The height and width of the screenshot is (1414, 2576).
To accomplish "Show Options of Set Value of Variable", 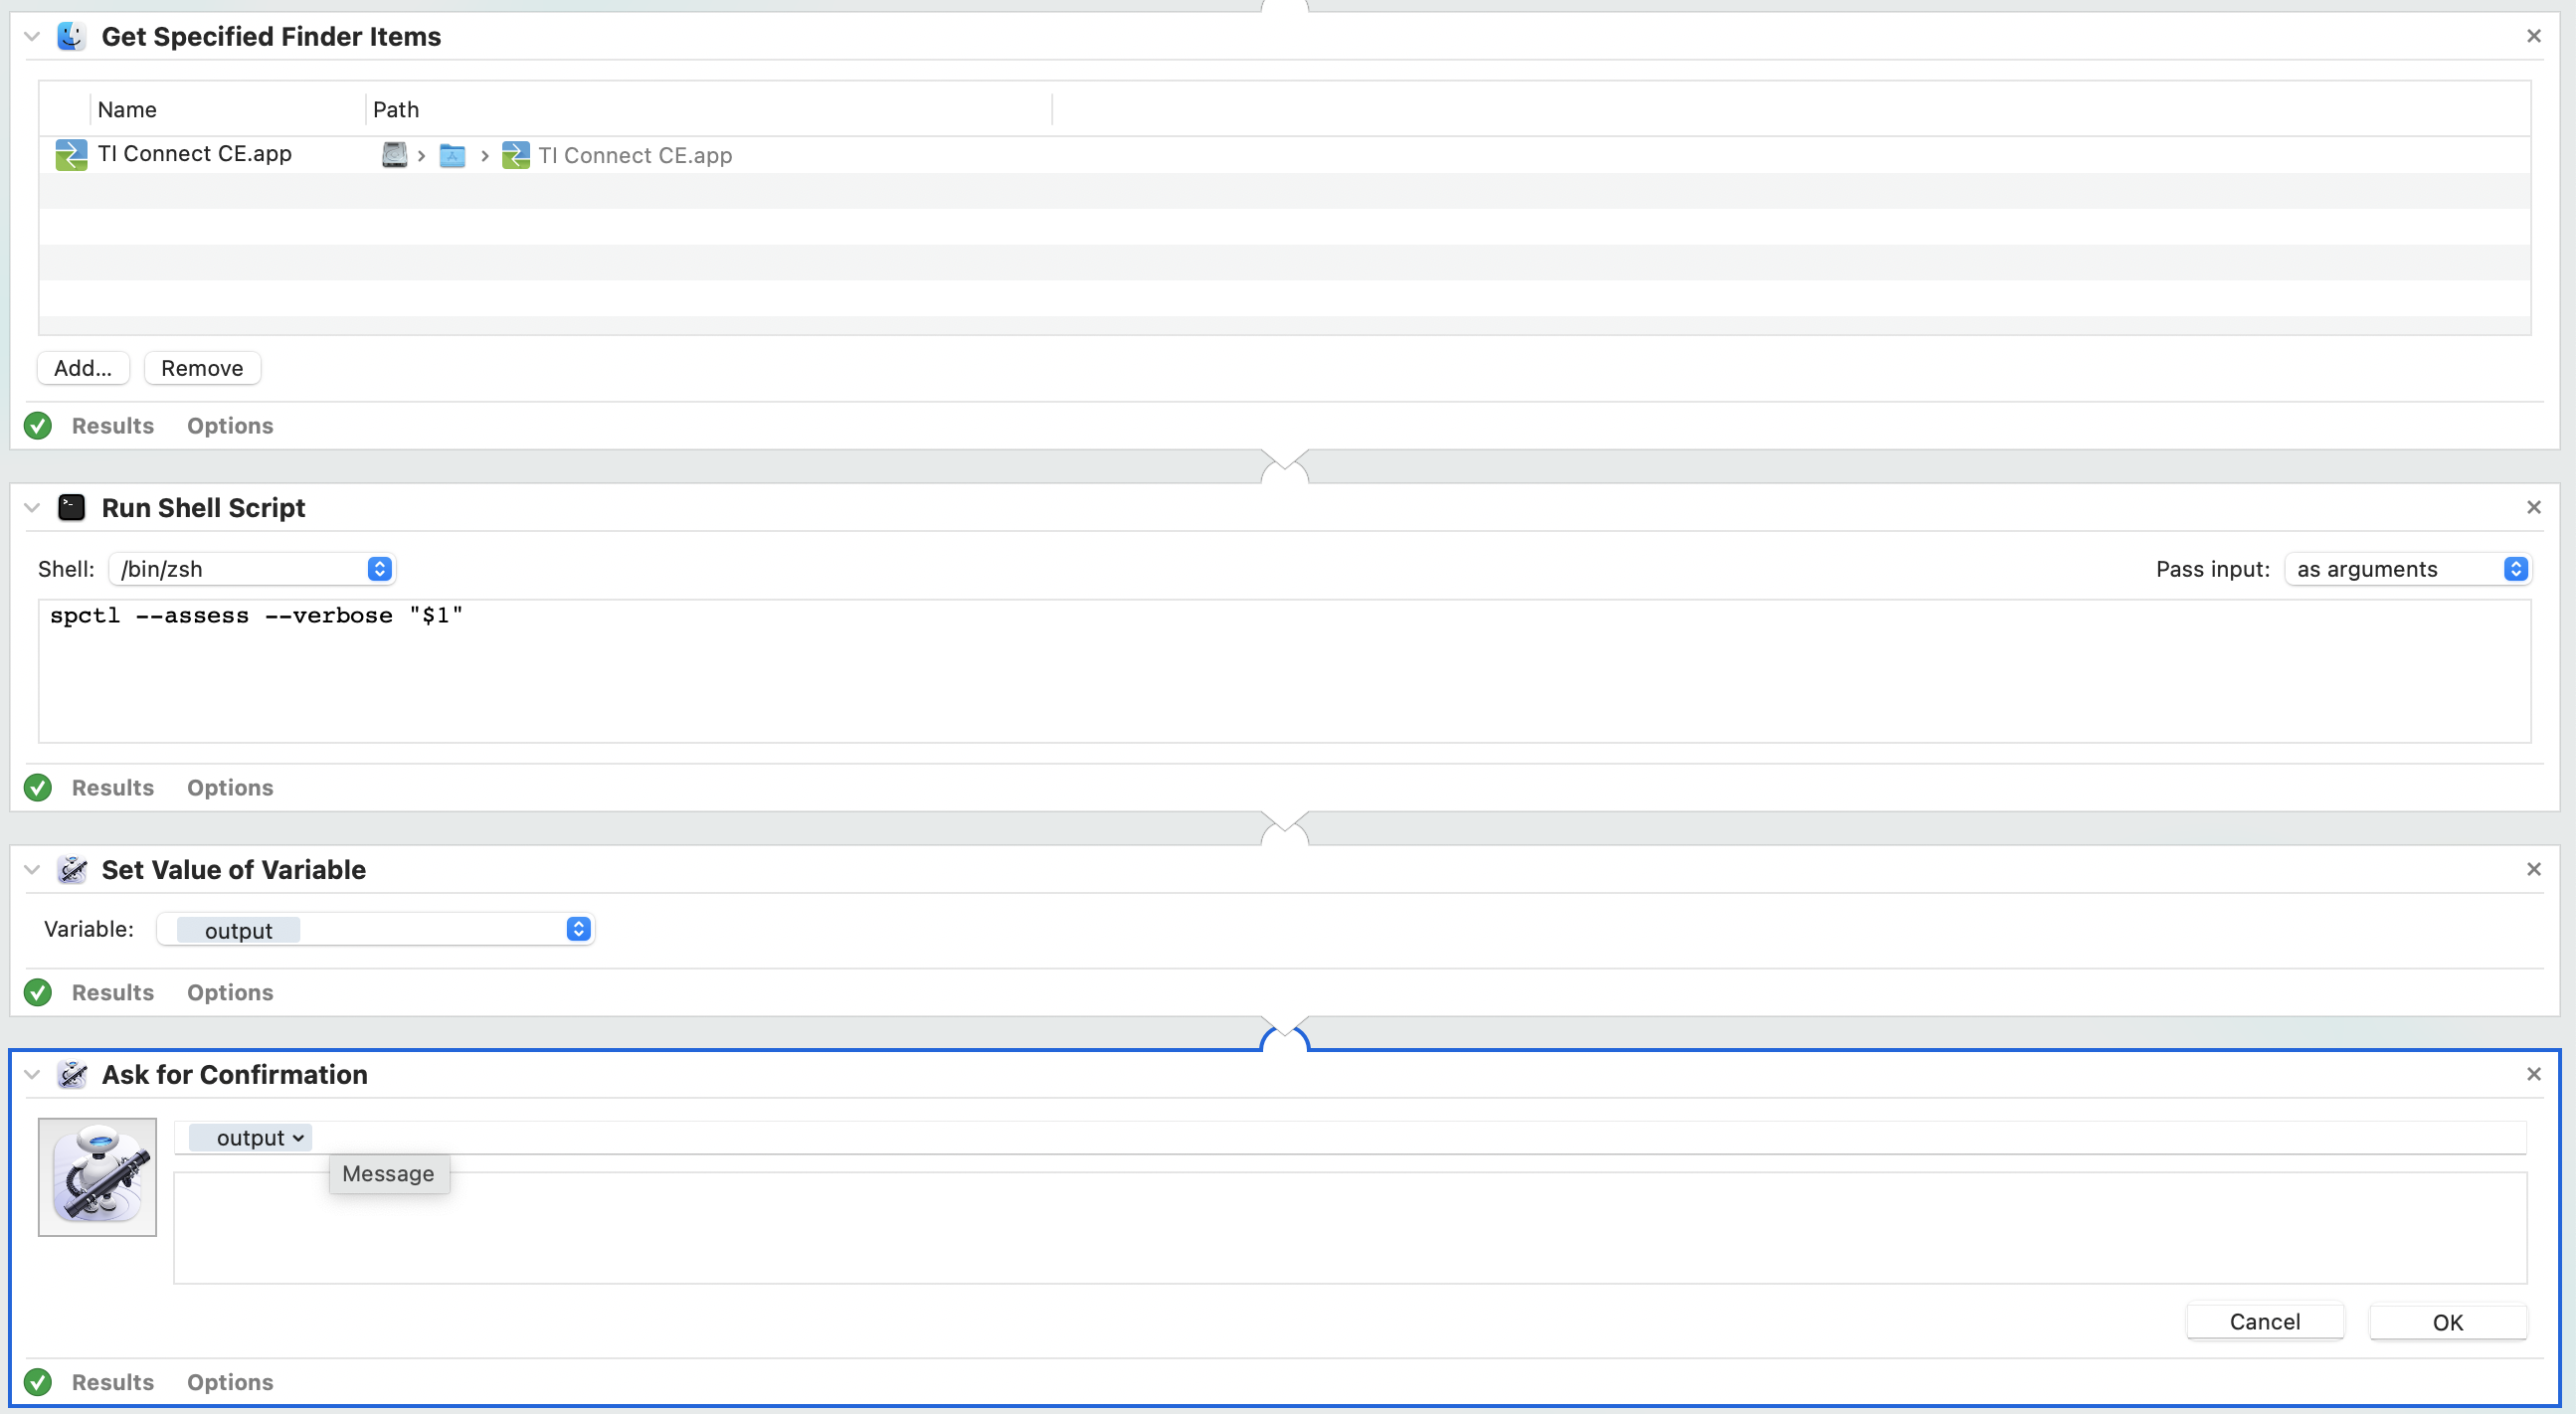I will tap(230, 992).
